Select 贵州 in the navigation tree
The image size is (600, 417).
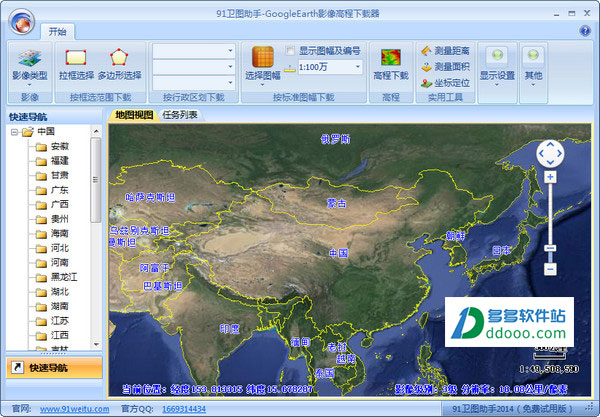coord(60,219)
